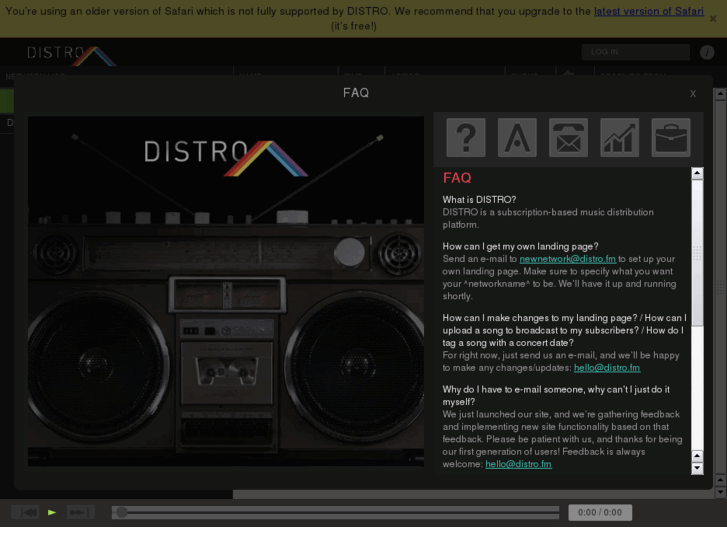Select the "What is DISTRO?" question text
The width and height of the screenshot is (727, 545).
(x=479, y=199)
